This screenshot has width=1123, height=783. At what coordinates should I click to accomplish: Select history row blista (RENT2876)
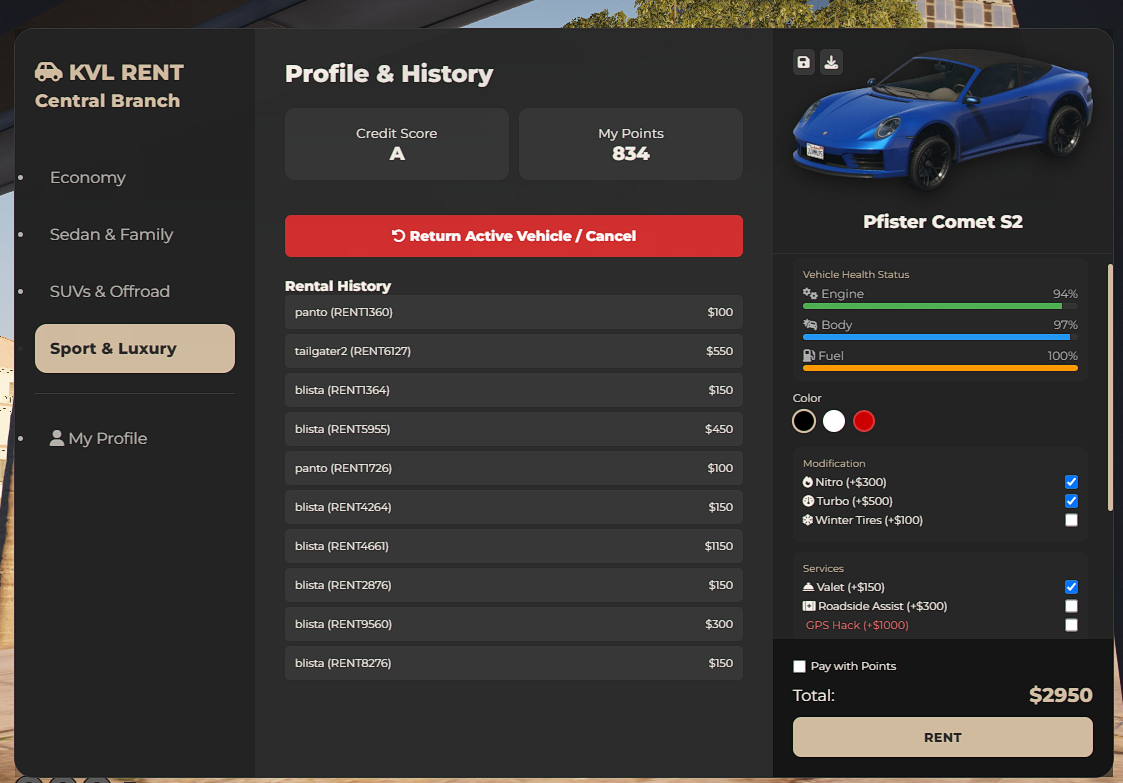pos(514,585)
